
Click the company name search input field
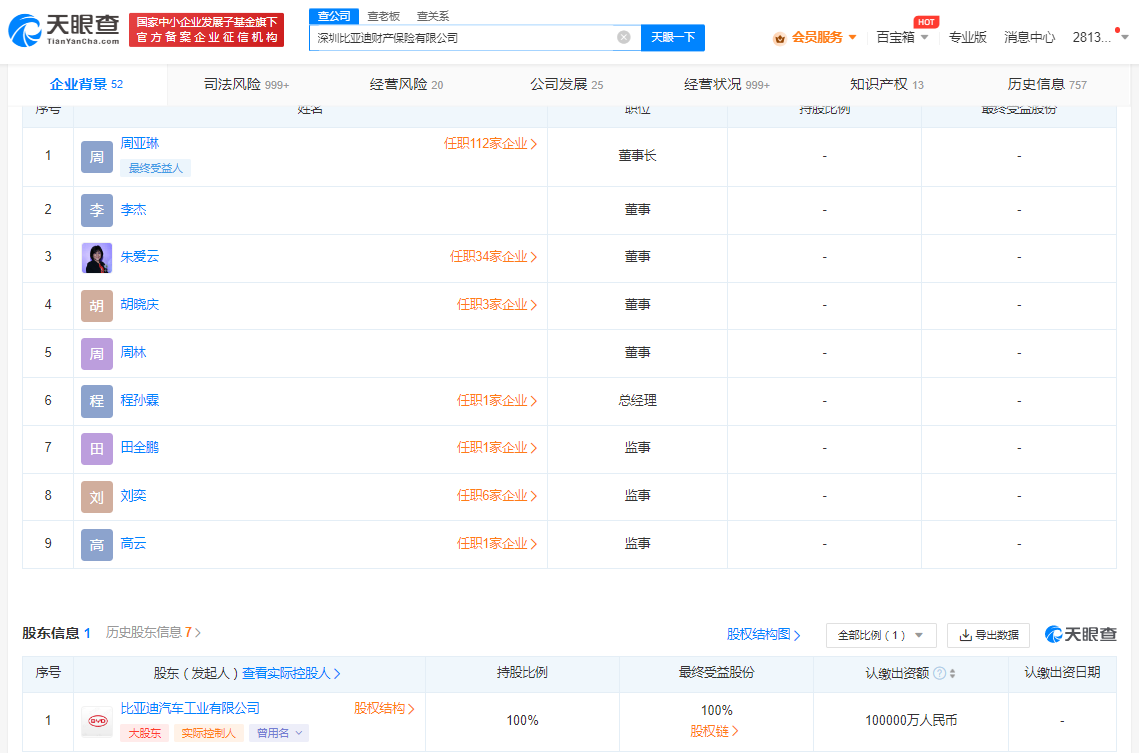(460, 38)
